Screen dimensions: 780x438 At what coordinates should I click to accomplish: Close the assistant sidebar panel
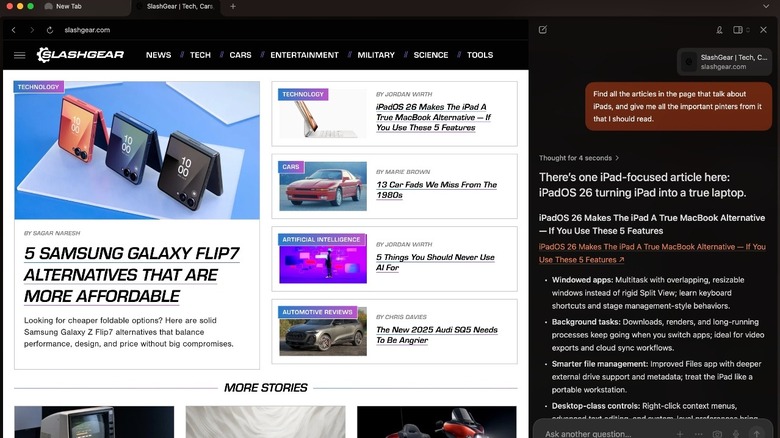(x=764, y=30)
